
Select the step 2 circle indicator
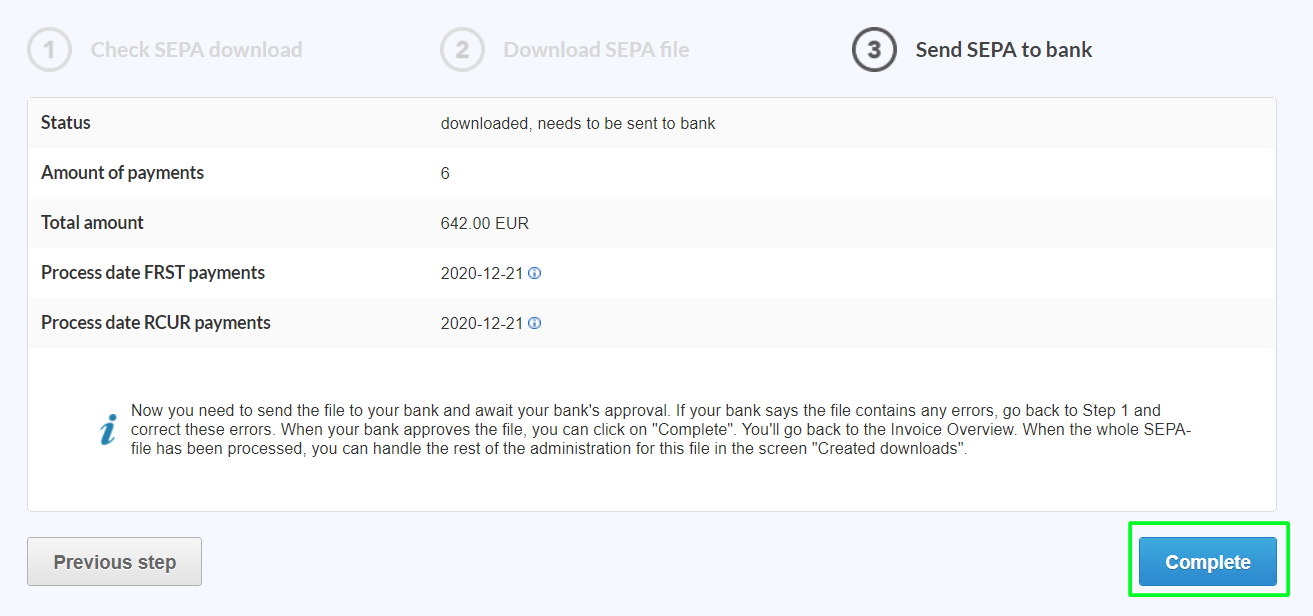click(x=462, y=49)
